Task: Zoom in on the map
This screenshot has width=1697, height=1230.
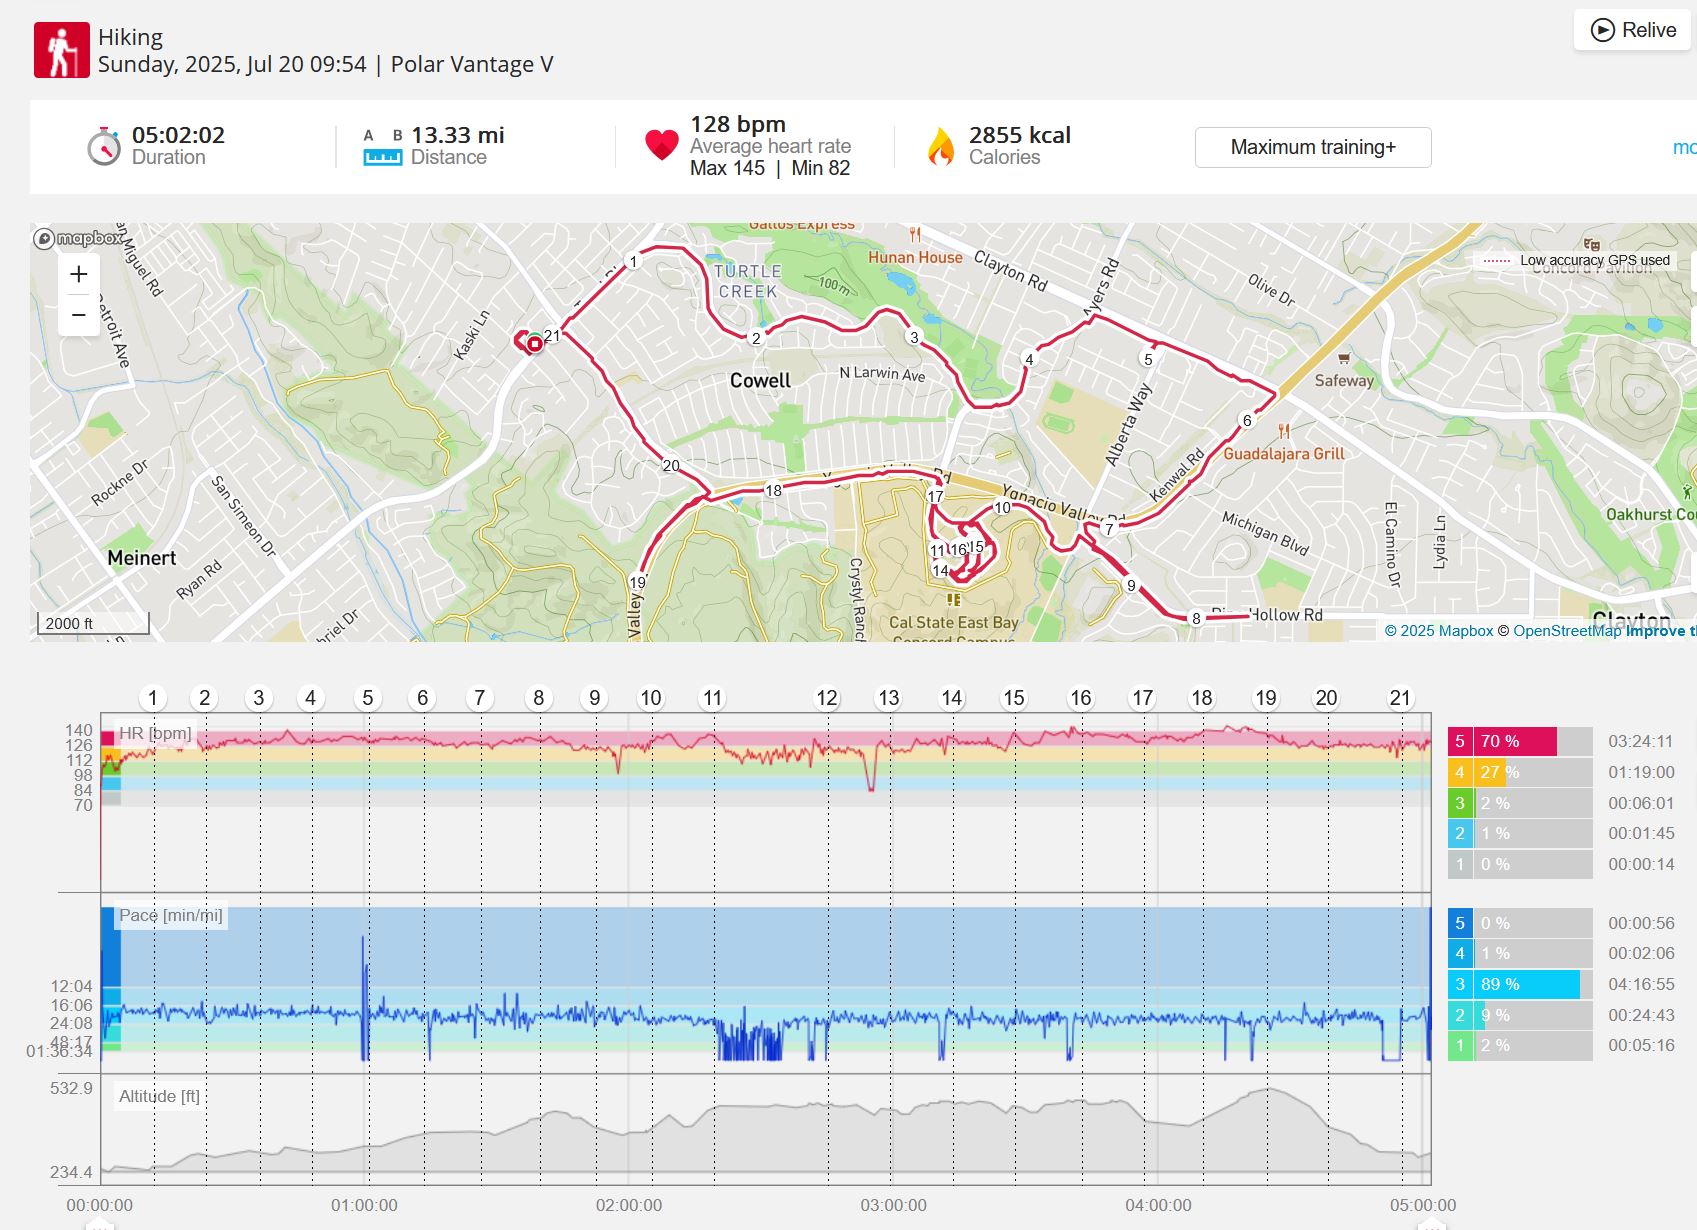Action: 79,274
